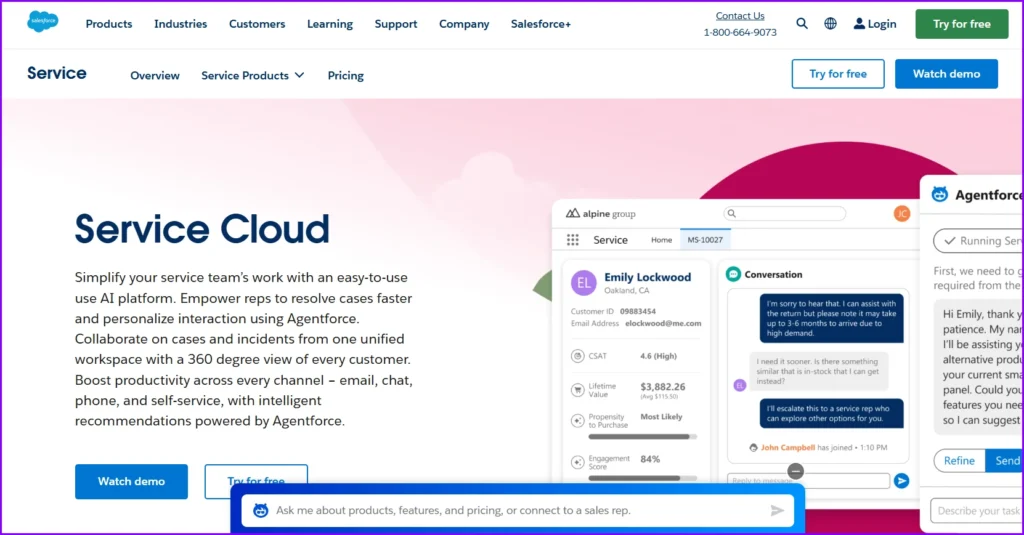Screen dimensions: 1024x535
Task: Click the app launcher grid icon beside Service
Action: tap(573, 240)
